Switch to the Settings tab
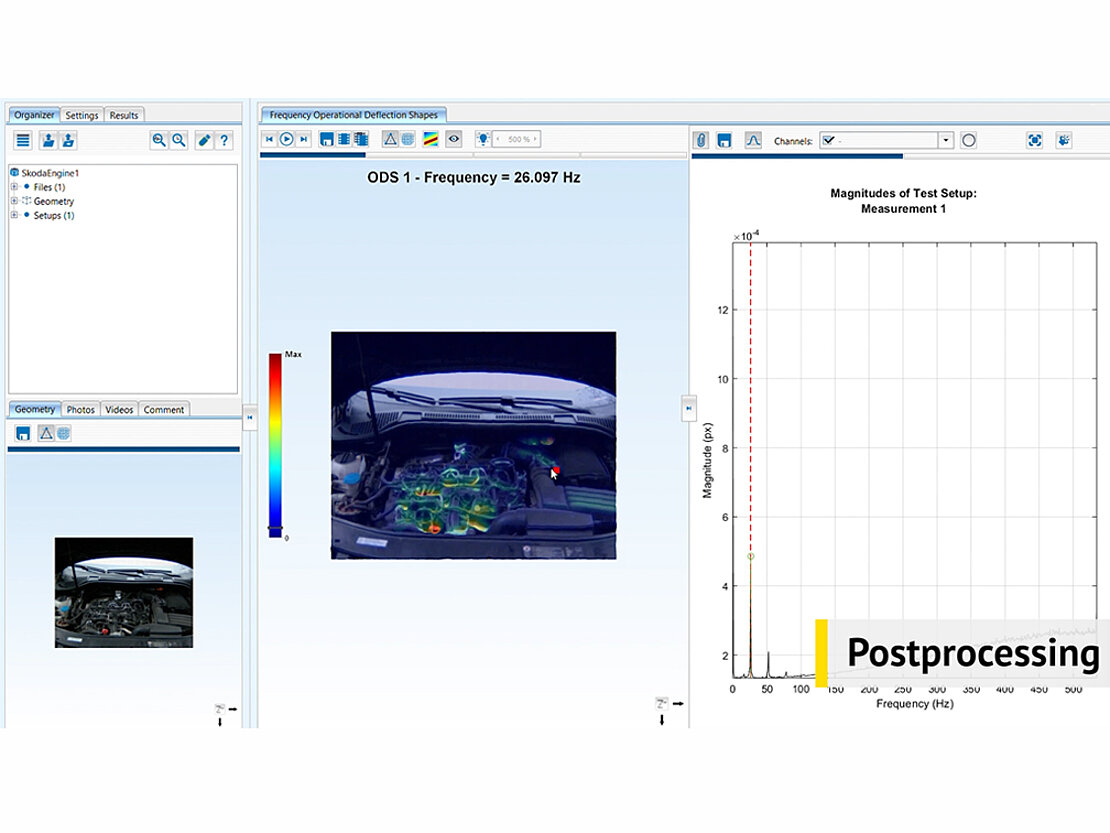The width and height of the screenshot is (1110, 833). click(x=82, y=115)
